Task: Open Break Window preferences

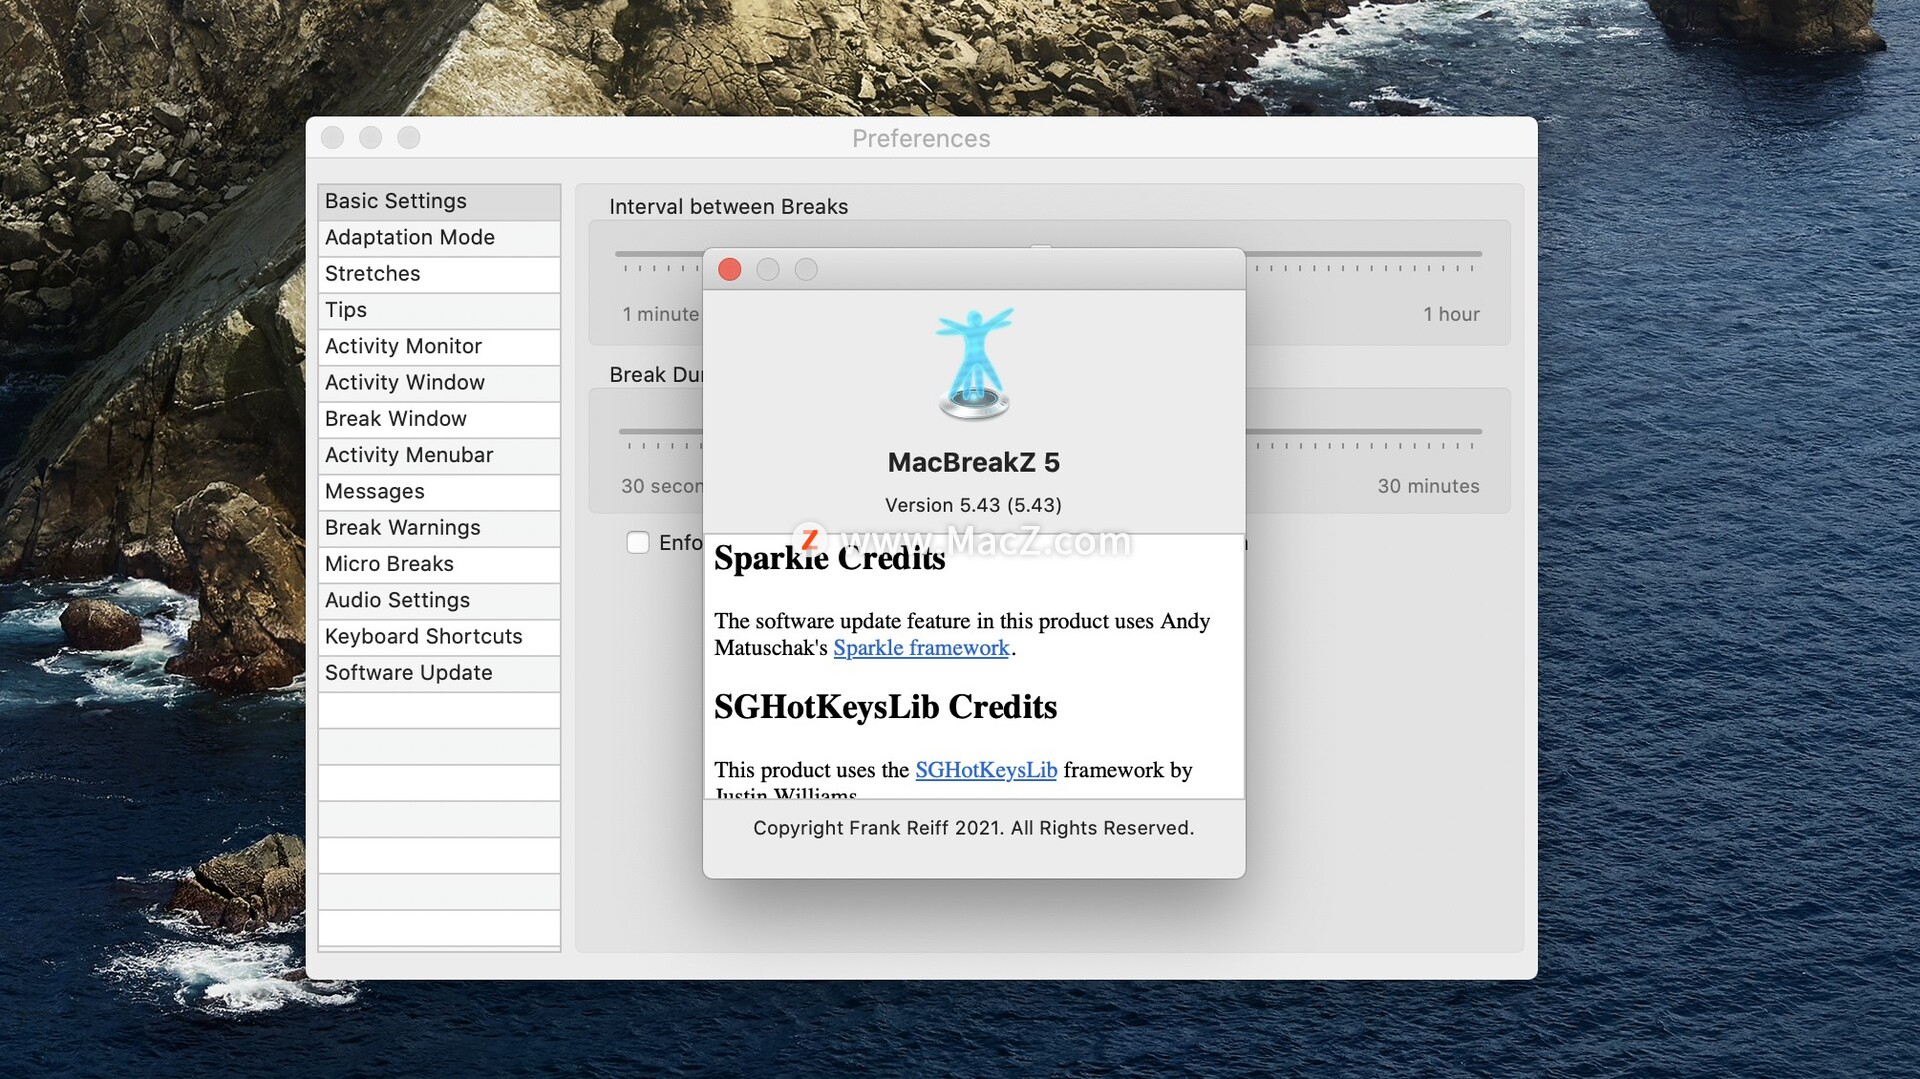Action: 439,419
